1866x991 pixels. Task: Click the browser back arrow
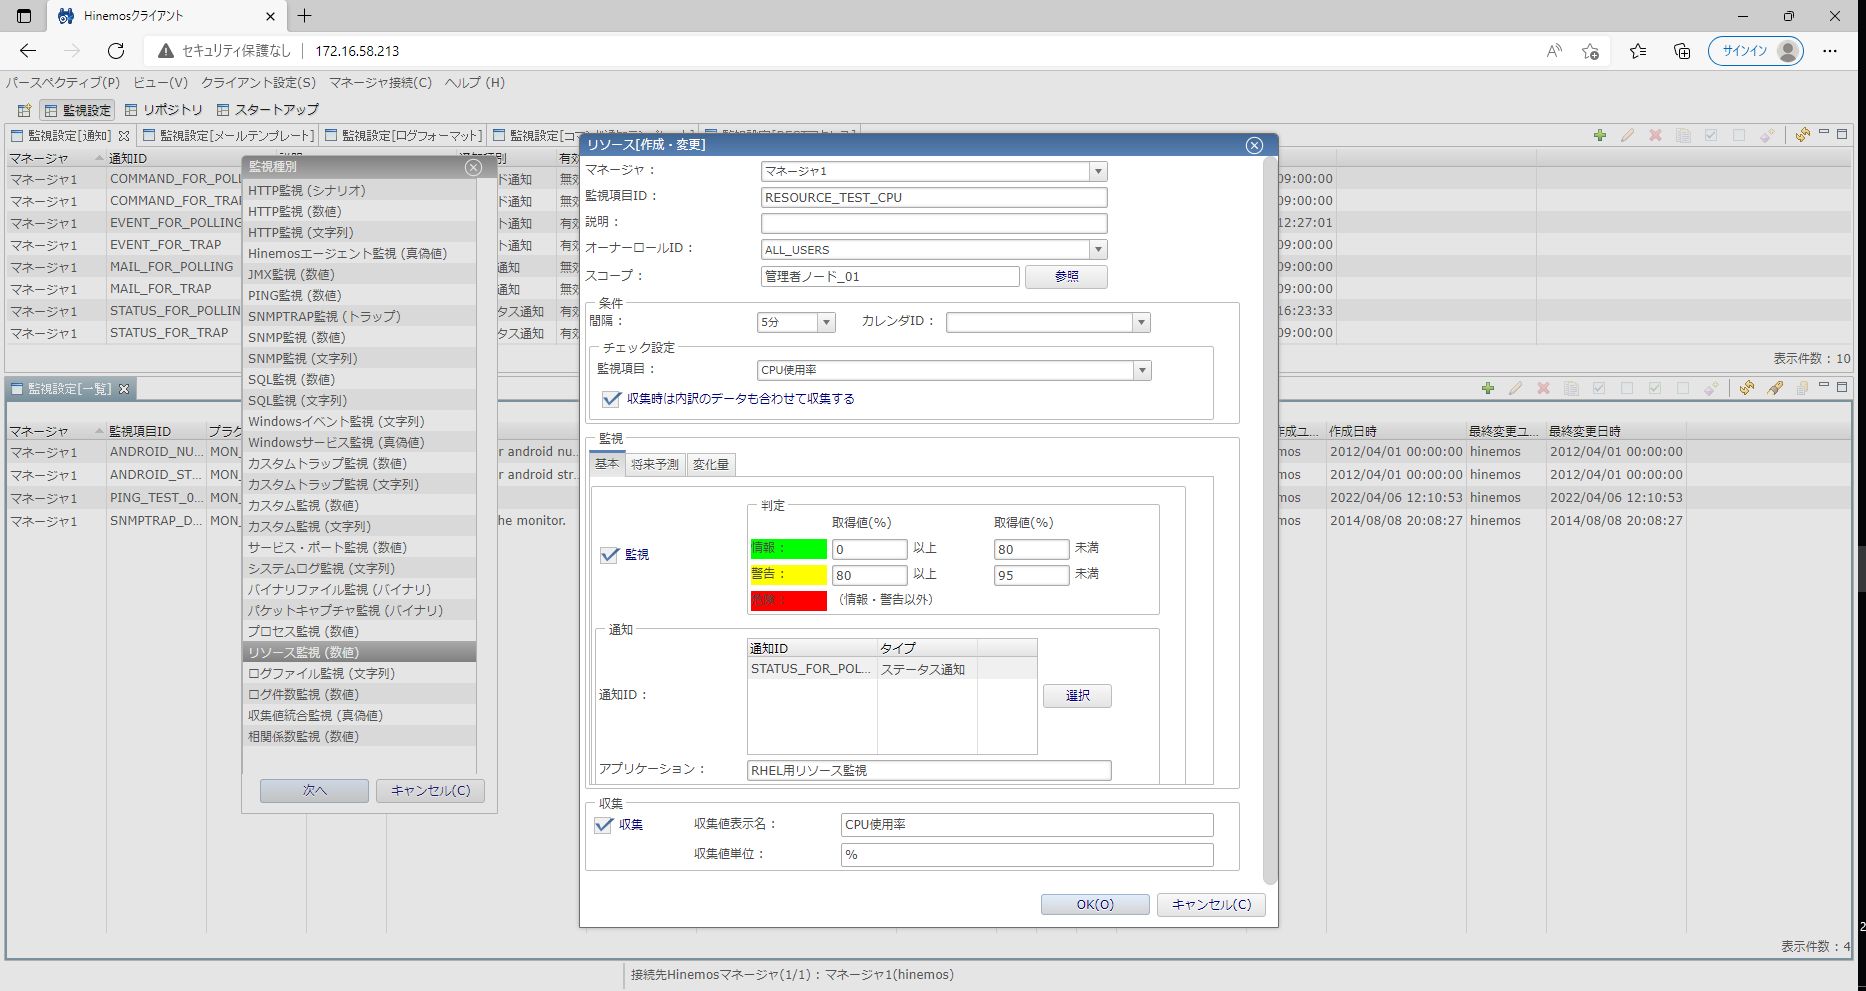click(x=28, y=51)
